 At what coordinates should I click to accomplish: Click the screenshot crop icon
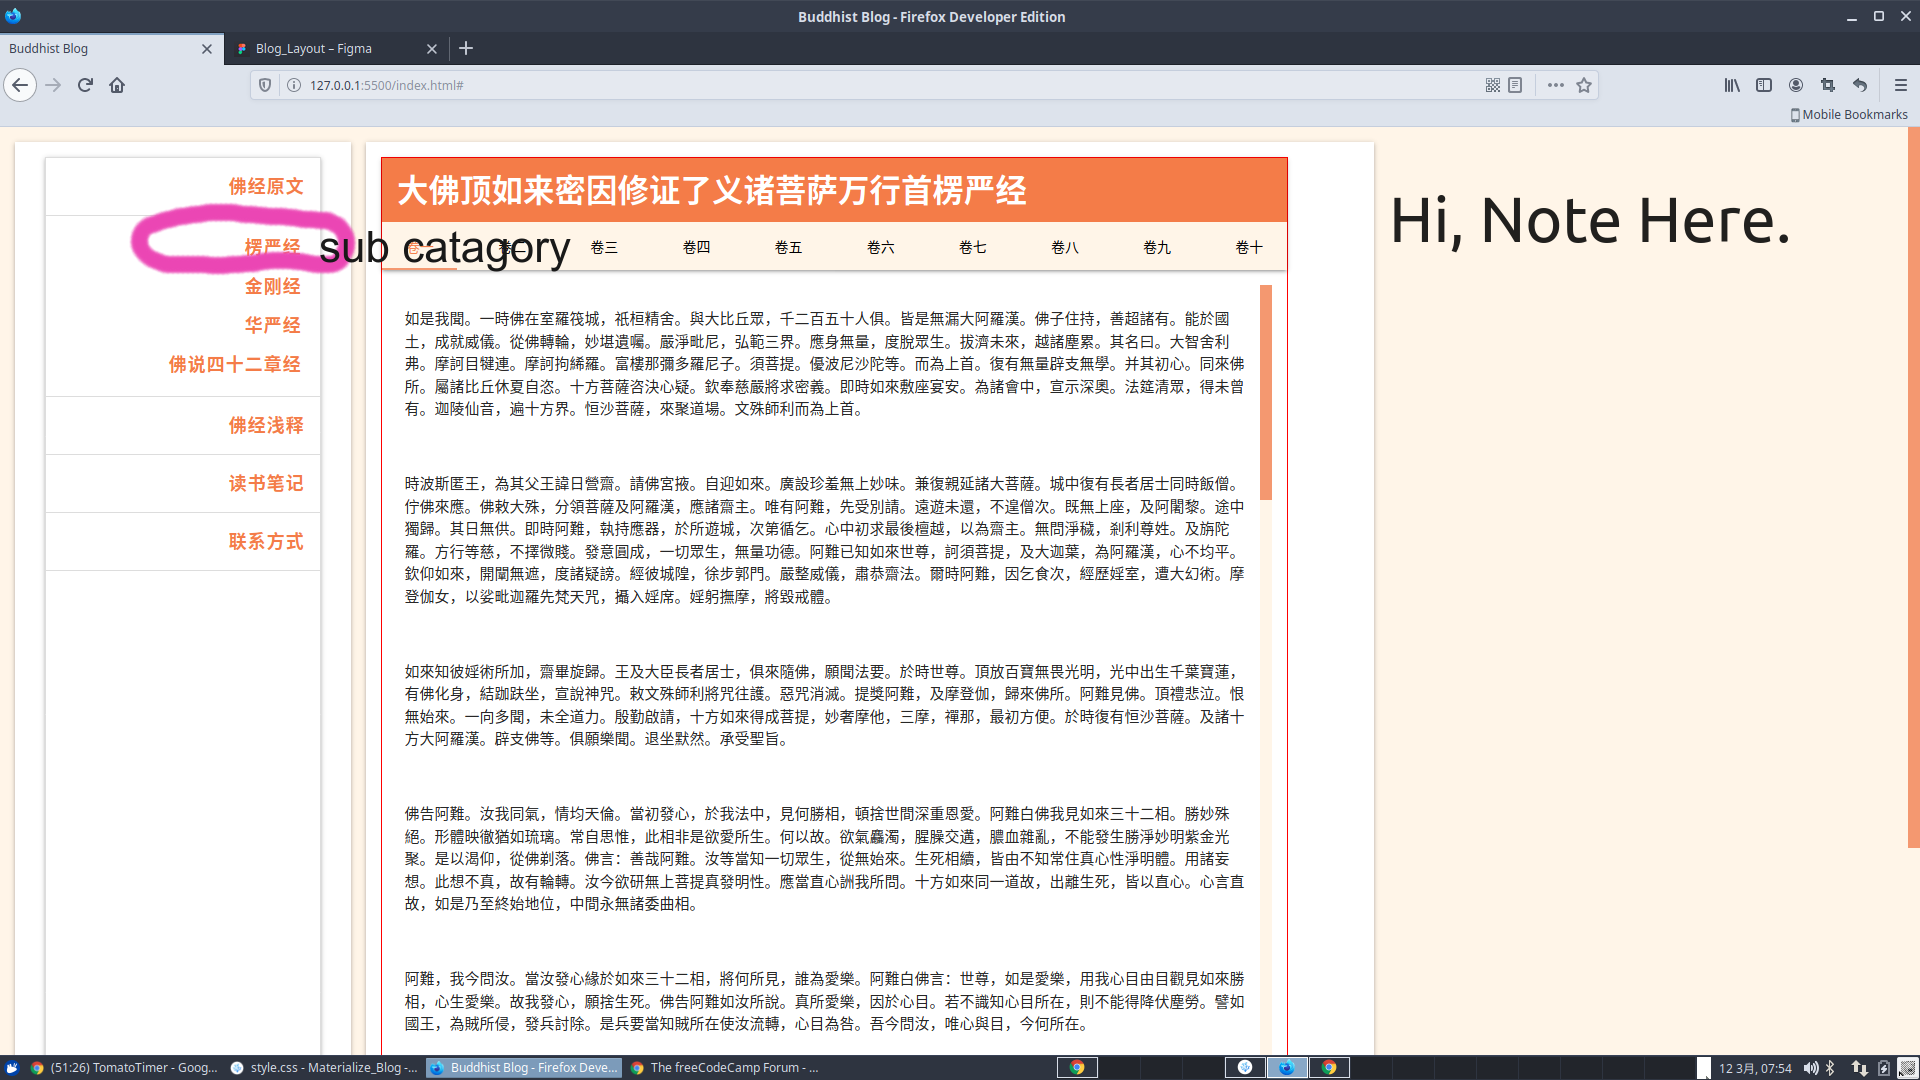pos(1828,85)
